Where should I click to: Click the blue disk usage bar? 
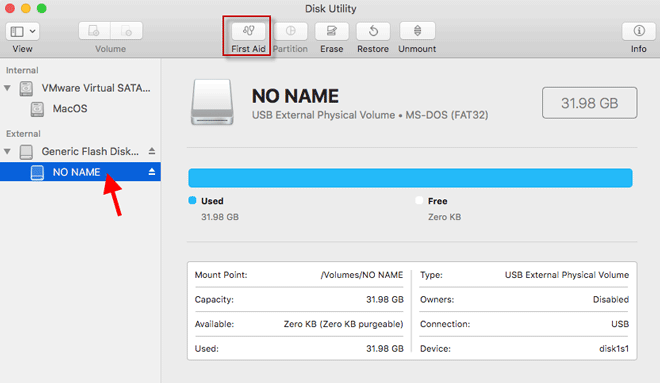(x=410, y=178)
